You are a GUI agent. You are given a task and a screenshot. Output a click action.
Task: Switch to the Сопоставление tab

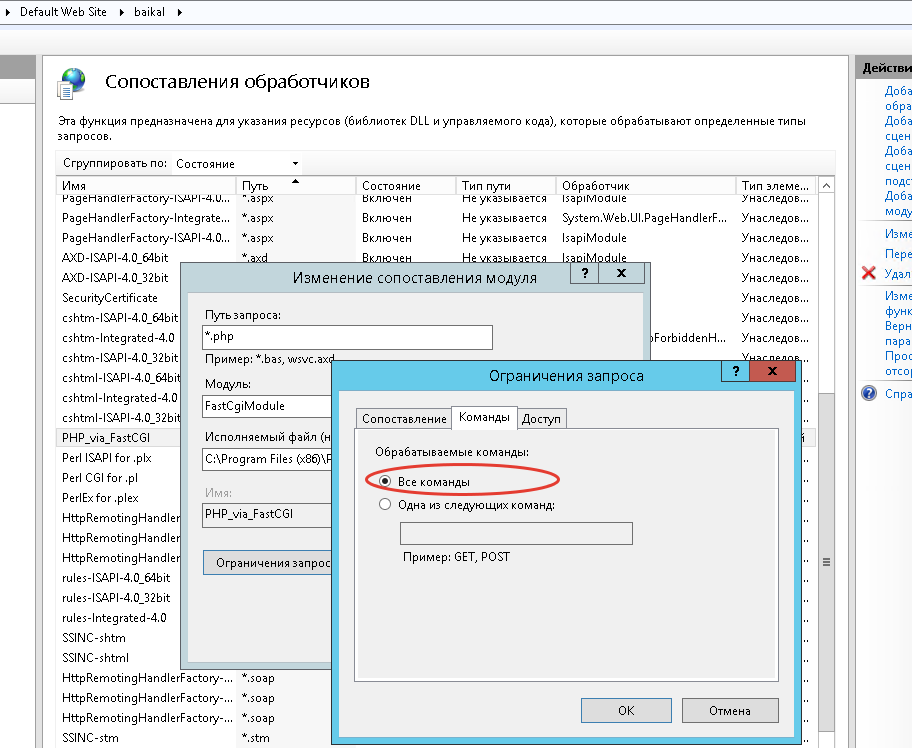403,418
